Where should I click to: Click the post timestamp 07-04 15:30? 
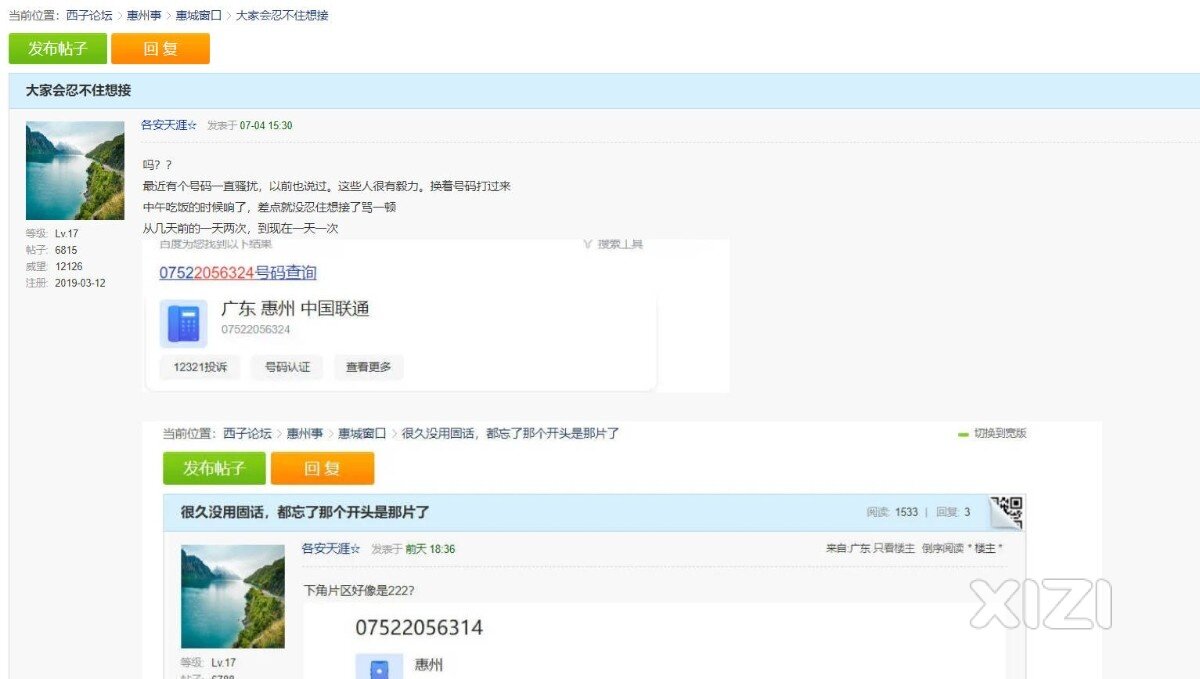coord(266,126)
